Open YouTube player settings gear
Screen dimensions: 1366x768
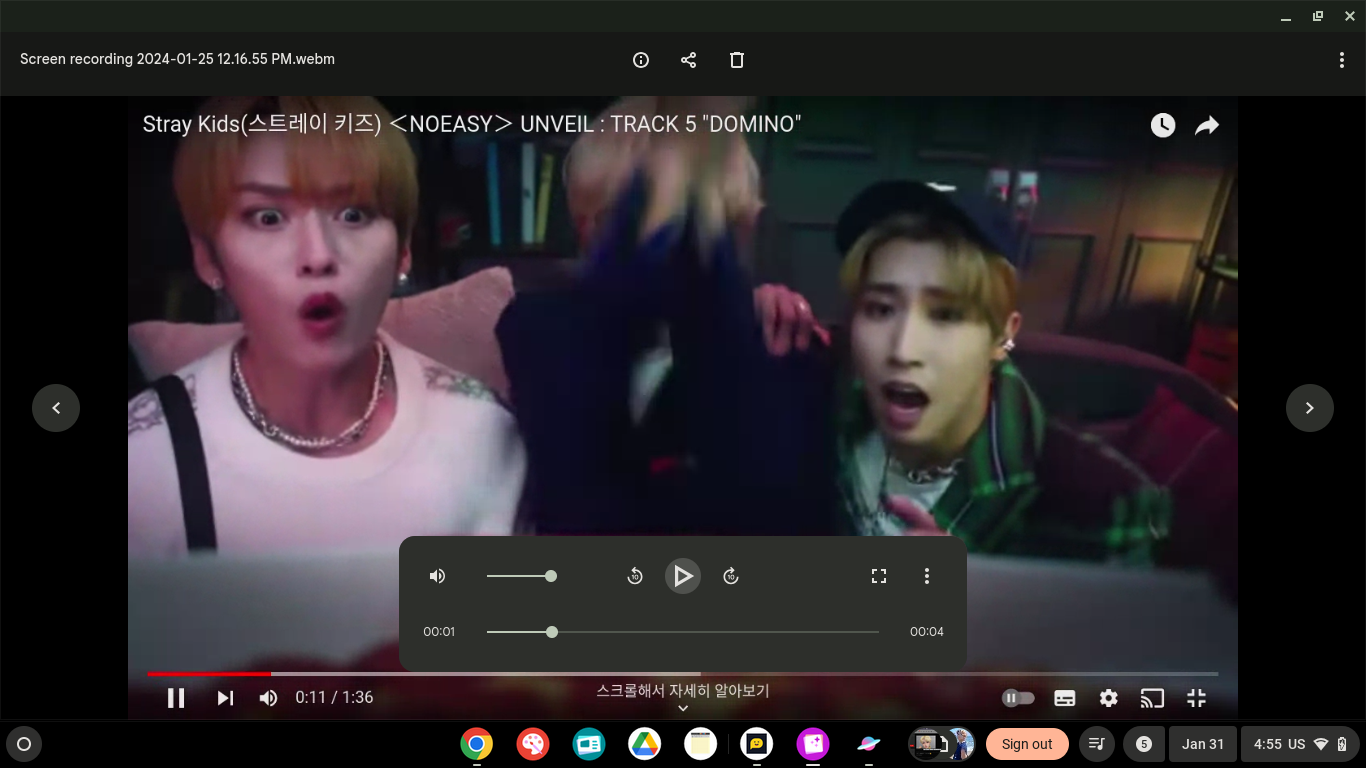1108,698
